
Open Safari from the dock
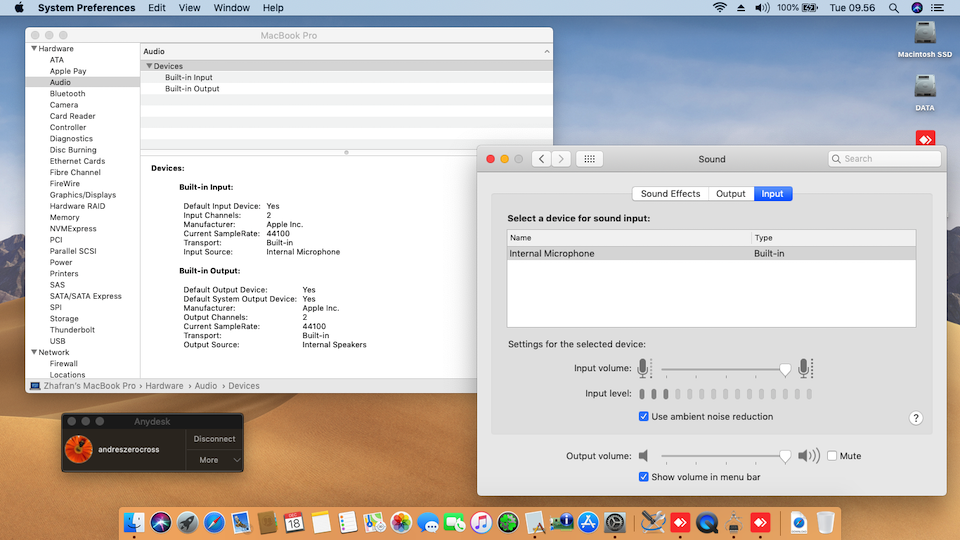214,522
